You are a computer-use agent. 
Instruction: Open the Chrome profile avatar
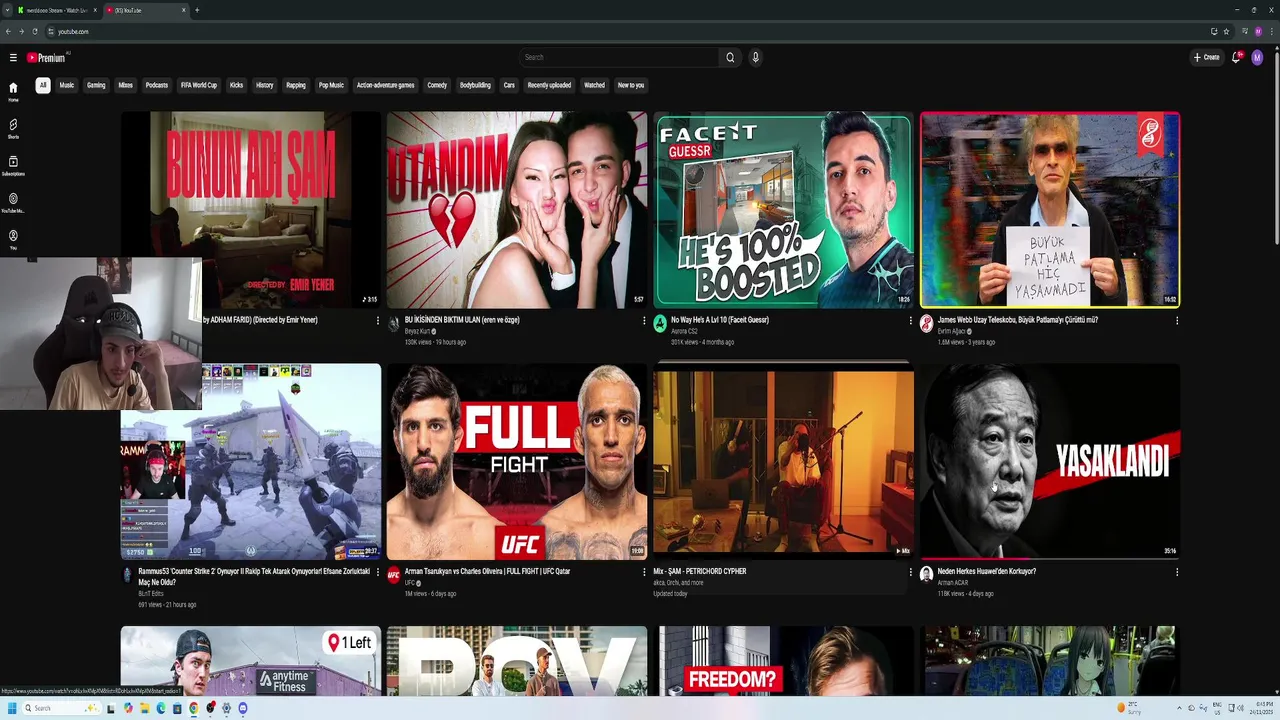pyautogui.click(x=1258, y=31)
